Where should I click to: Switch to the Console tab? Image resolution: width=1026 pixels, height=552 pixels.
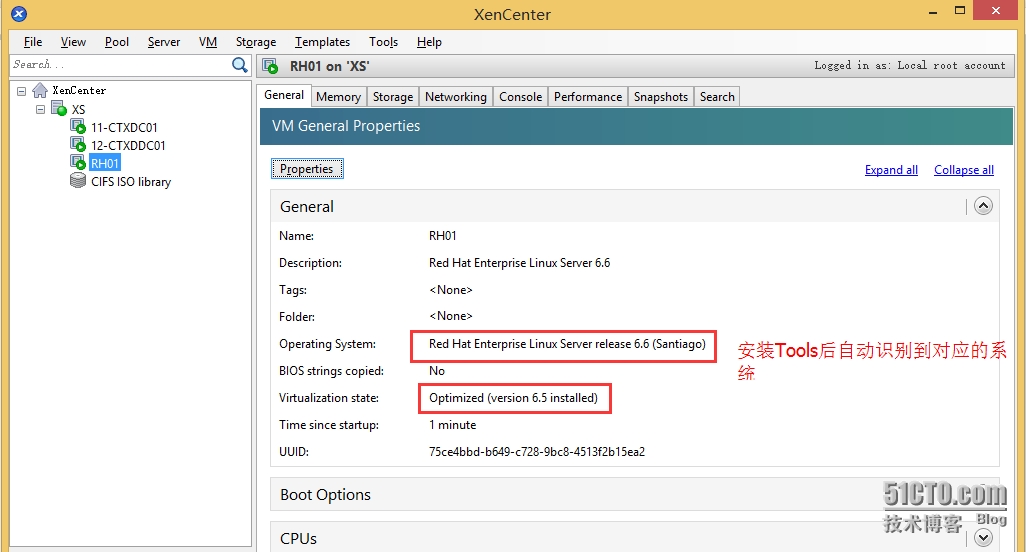point(520,97)
